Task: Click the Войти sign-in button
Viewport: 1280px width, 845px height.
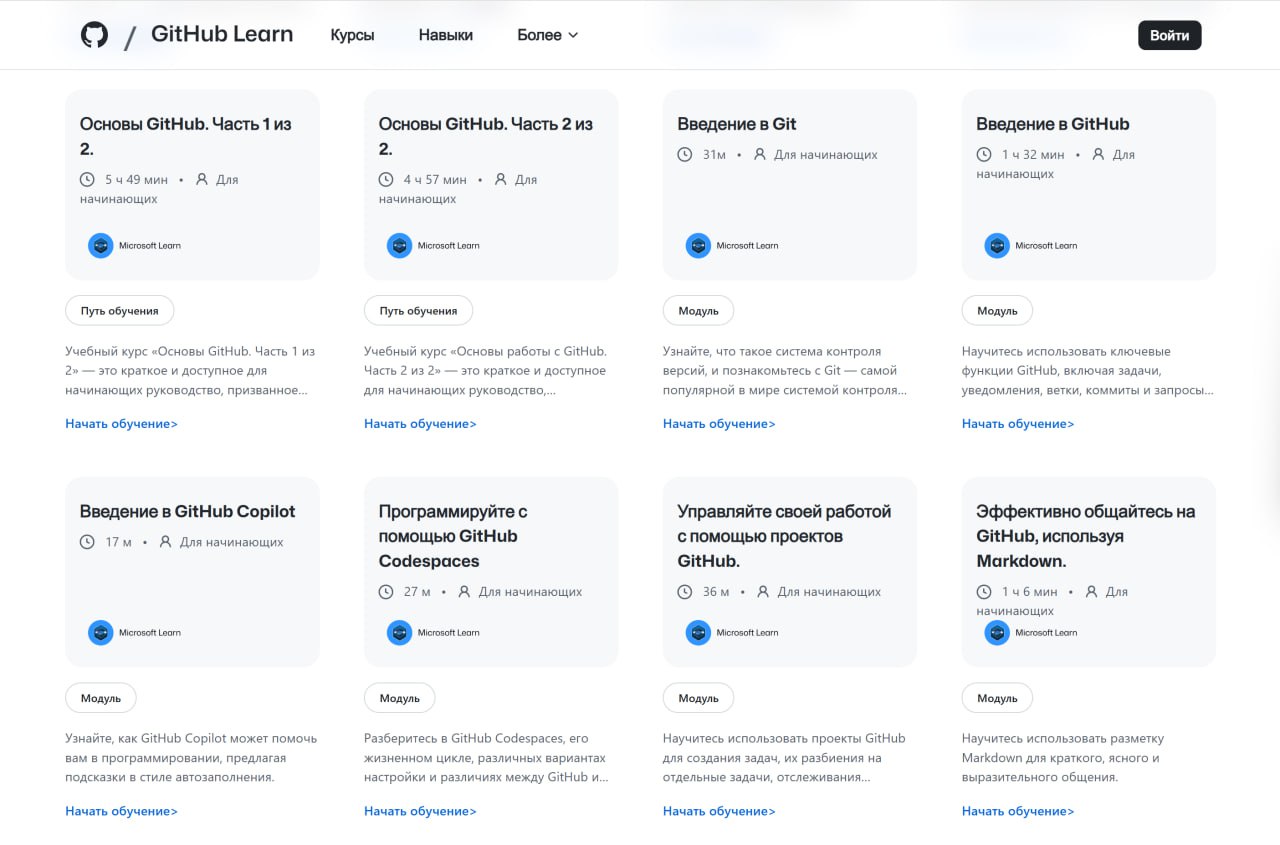Action: [1169, 35]
